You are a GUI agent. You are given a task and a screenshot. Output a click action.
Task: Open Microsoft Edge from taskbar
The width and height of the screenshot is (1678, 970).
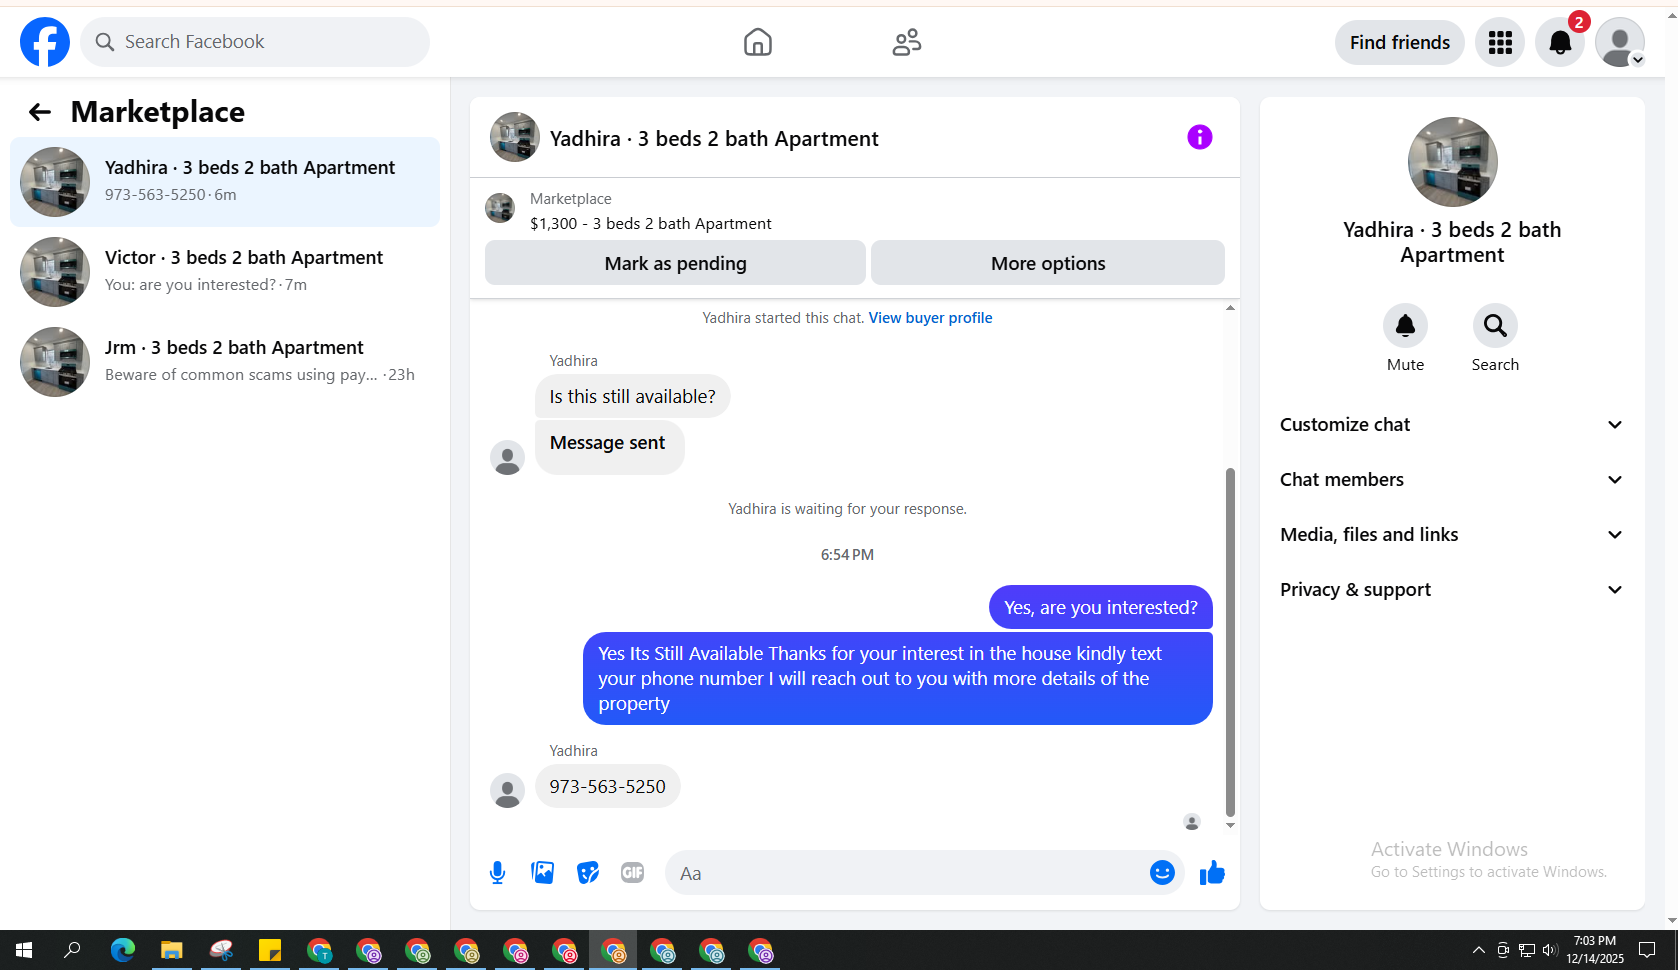pyautogui.click(x=123, y=950)
